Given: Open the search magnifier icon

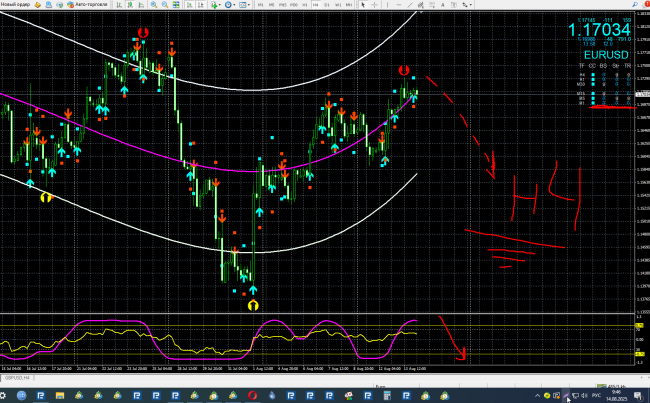Looking at the screenshot, I should pyautogui.click(x=633, y=6).
